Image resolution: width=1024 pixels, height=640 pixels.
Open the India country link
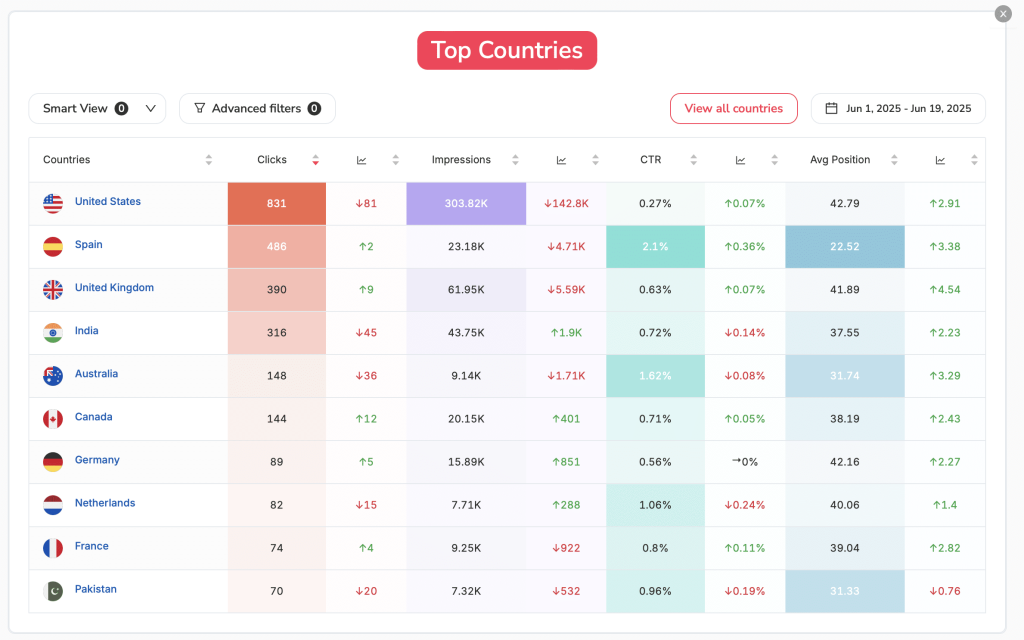[86, 330]
